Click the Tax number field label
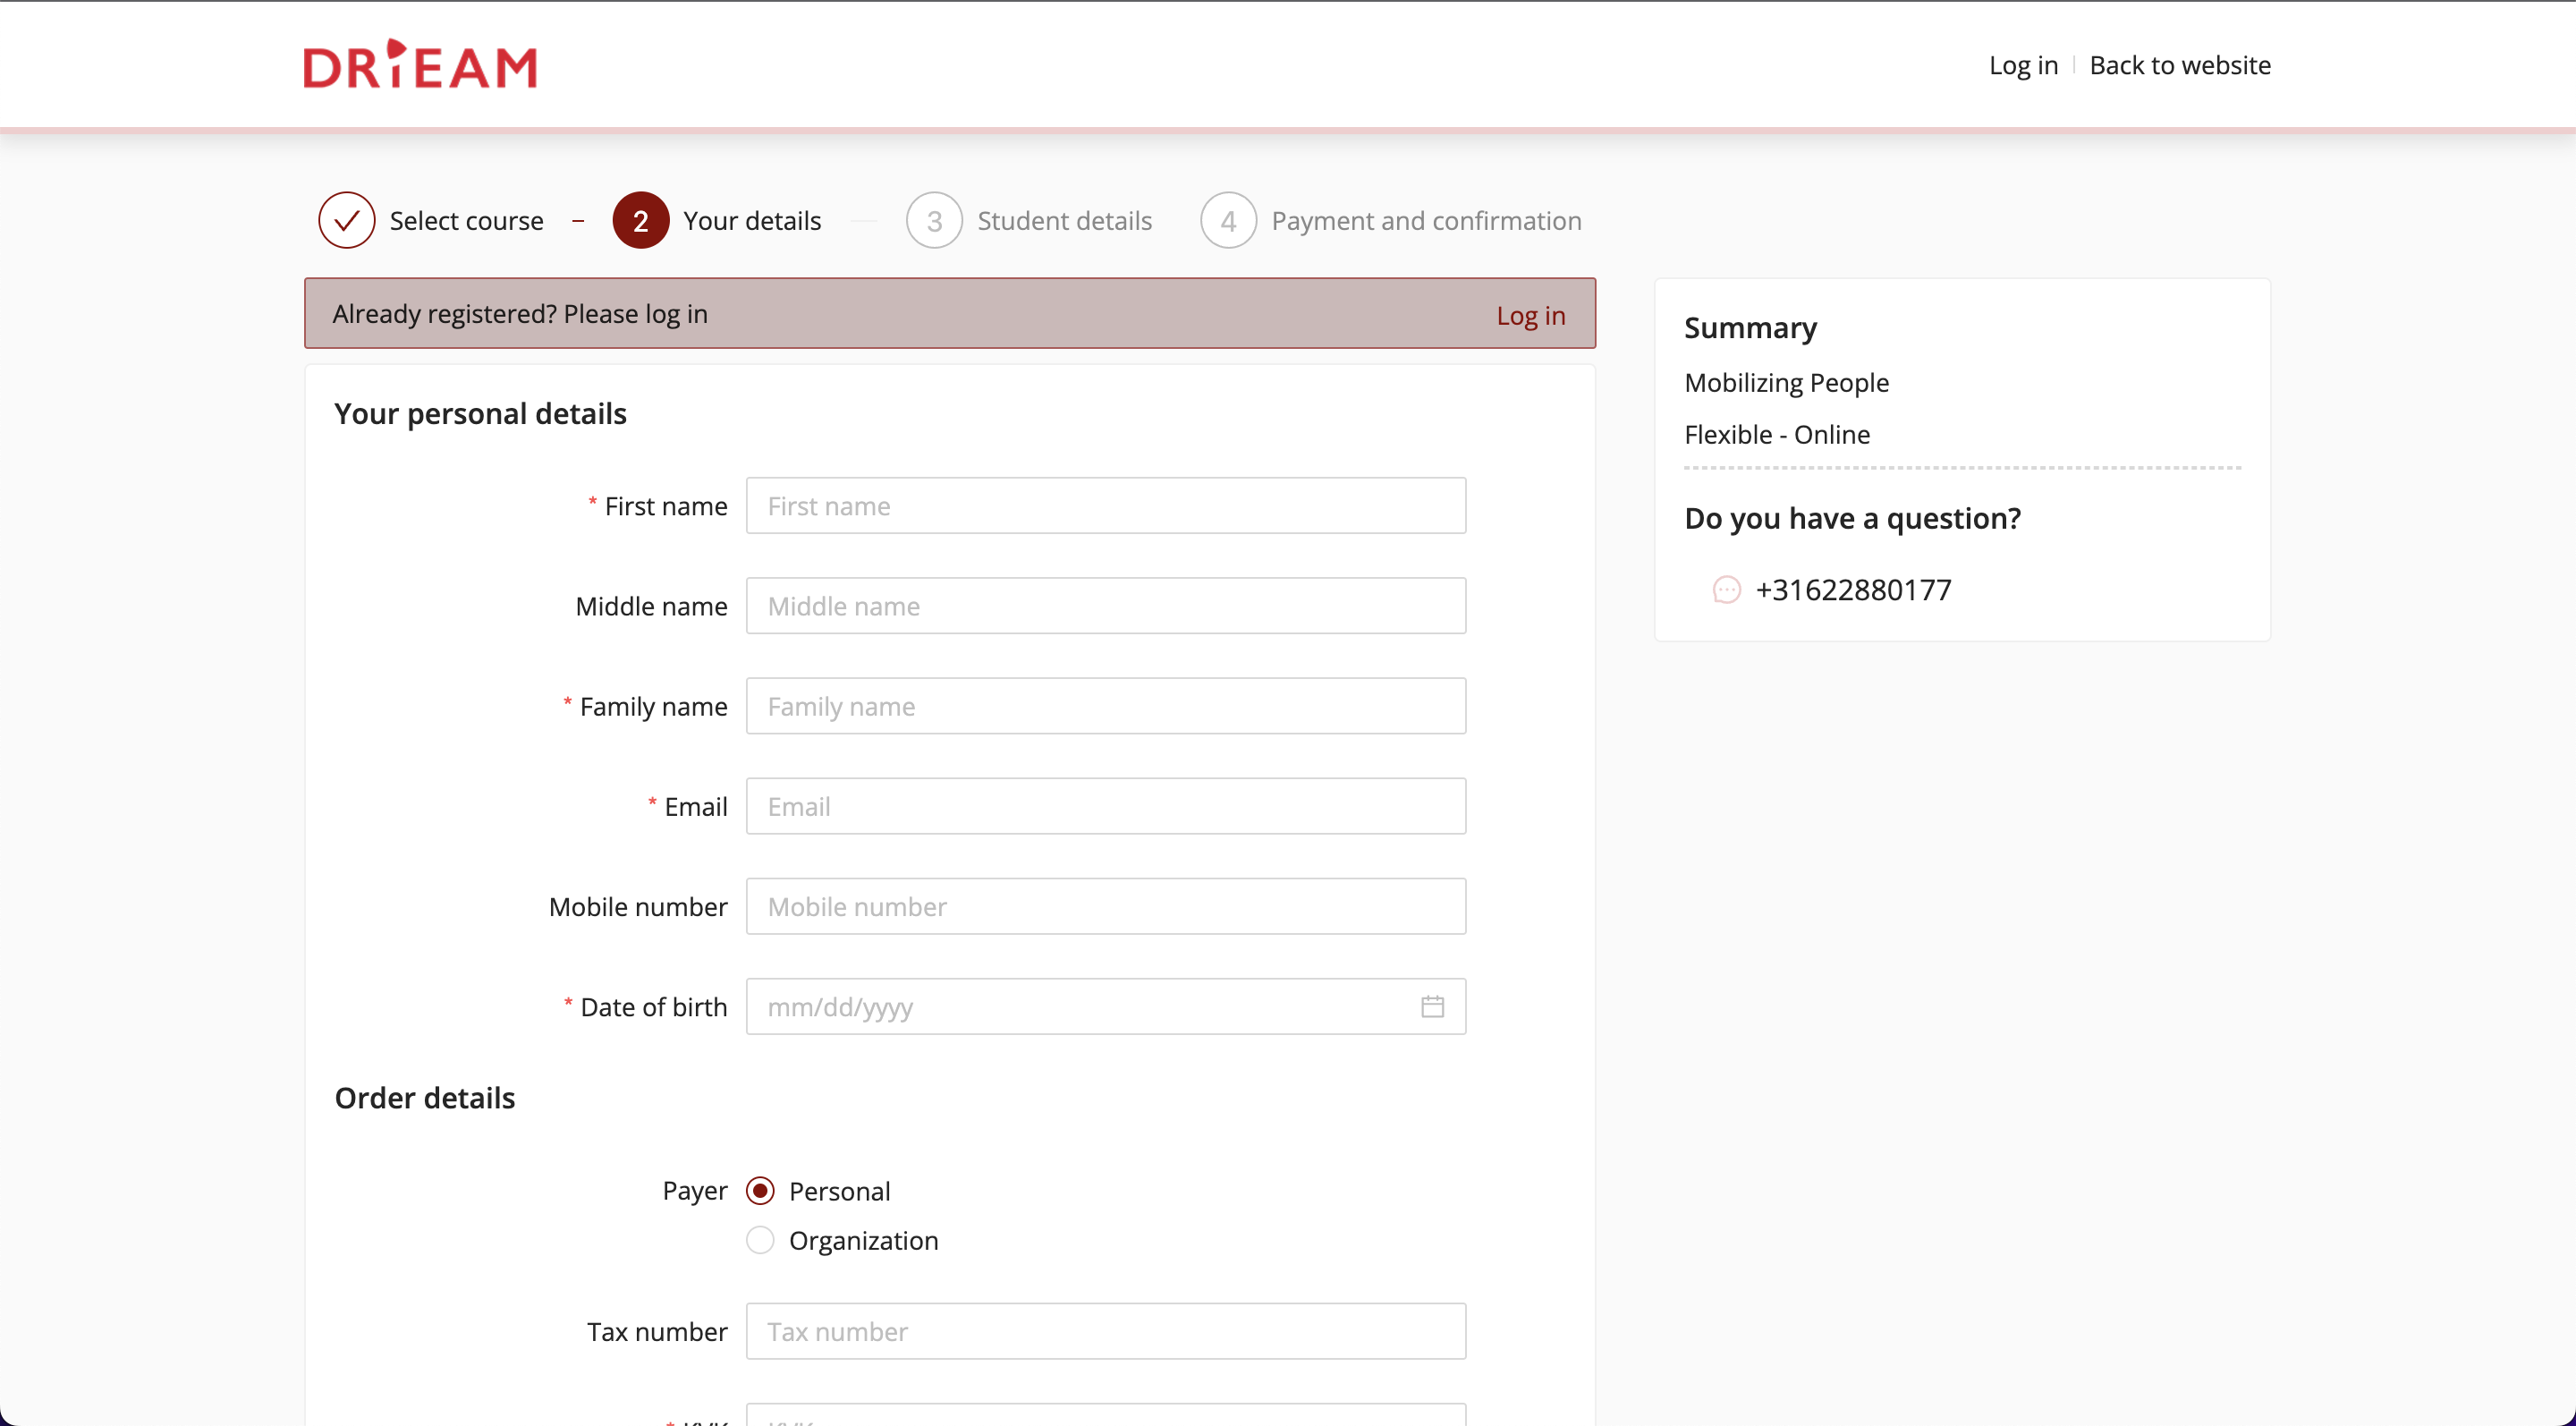Image resolution: width=2576 pixels, height=1426 pixels. click(x=657, y=1332)
